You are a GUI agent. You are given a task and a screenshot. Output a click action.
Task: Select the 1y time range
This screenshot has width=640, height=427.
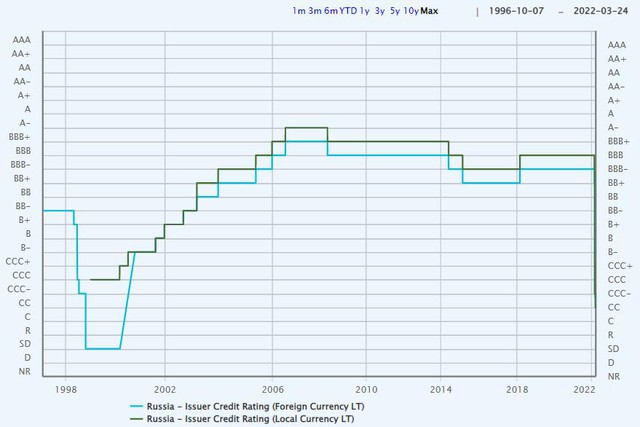pyautogui.click(x=364, y=11)
